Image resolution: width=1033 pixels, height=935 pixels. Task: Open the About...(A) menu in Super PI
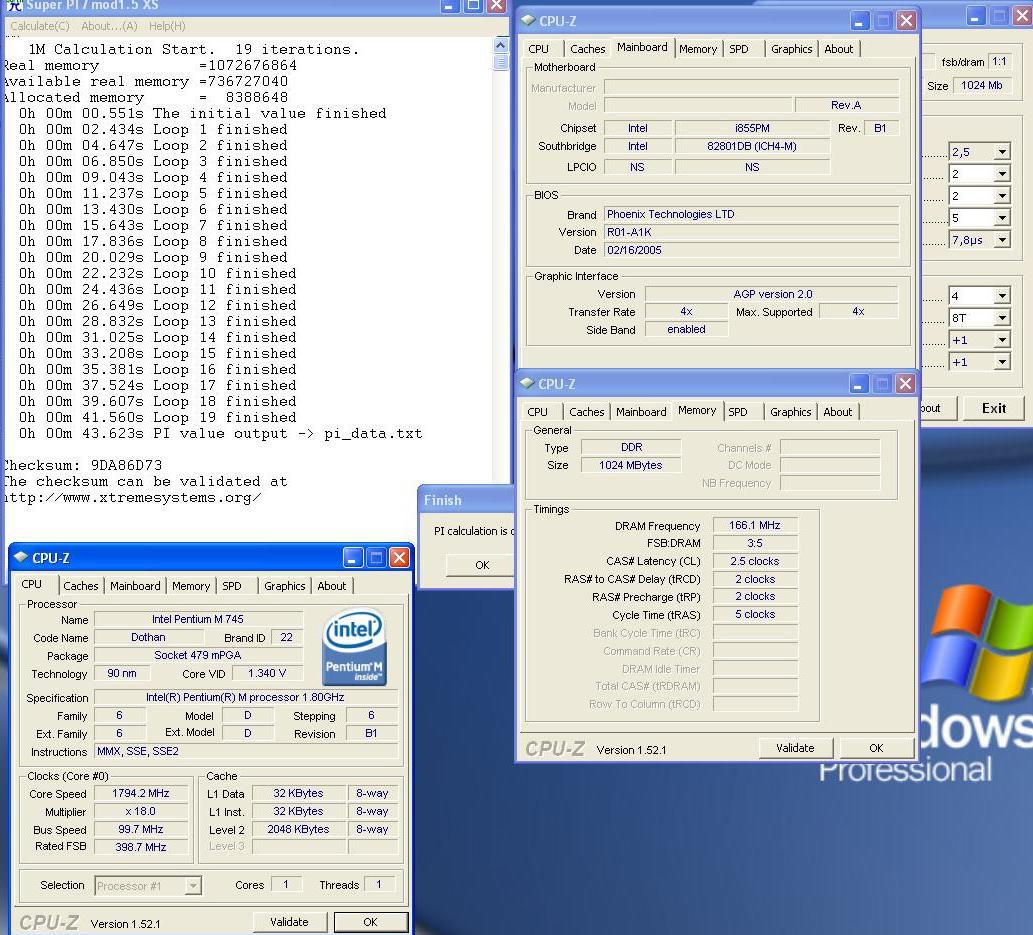click(109, 26)
